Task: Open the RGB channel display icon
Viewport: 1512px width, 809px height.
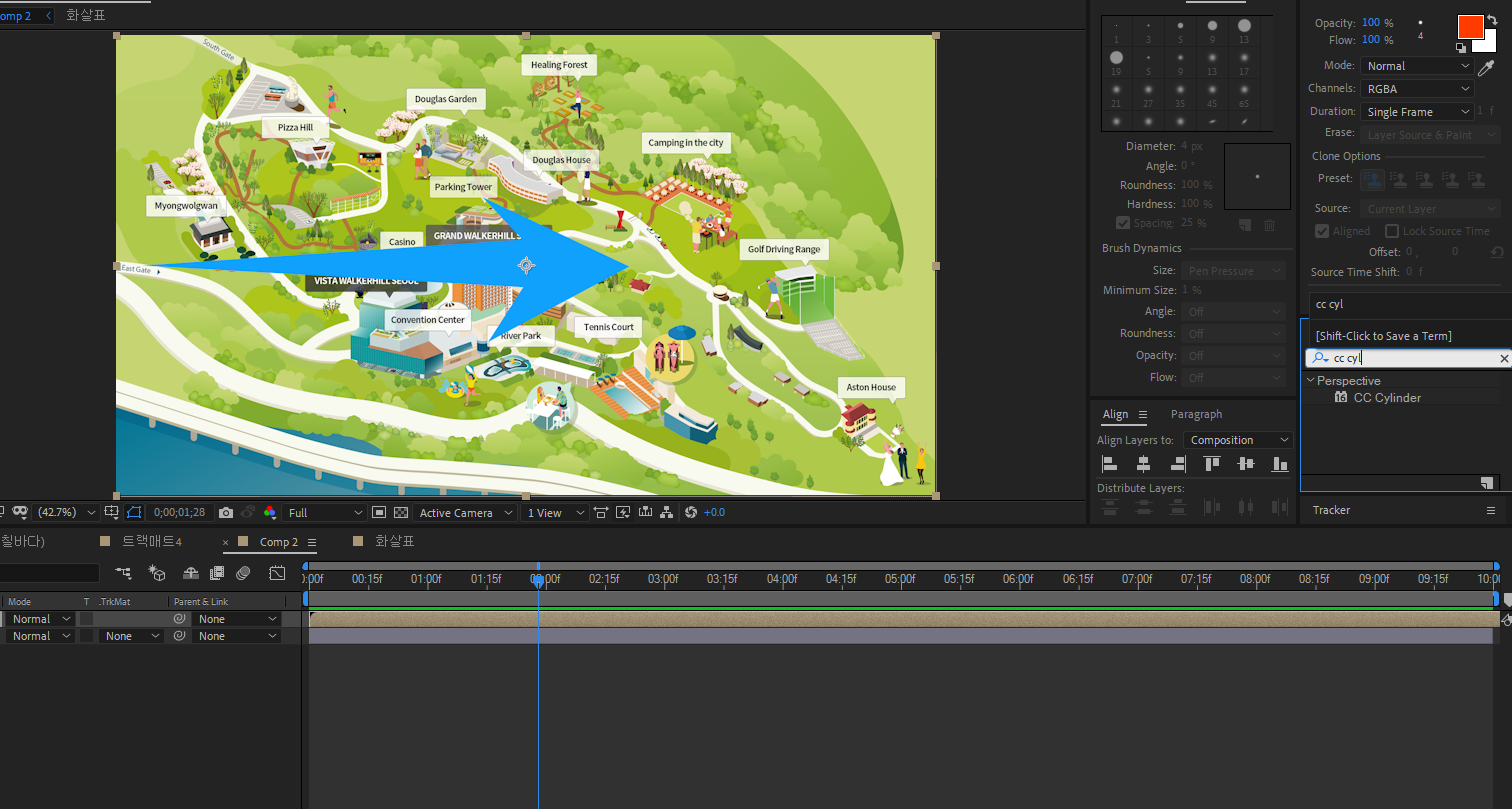Action: (270, 512)
